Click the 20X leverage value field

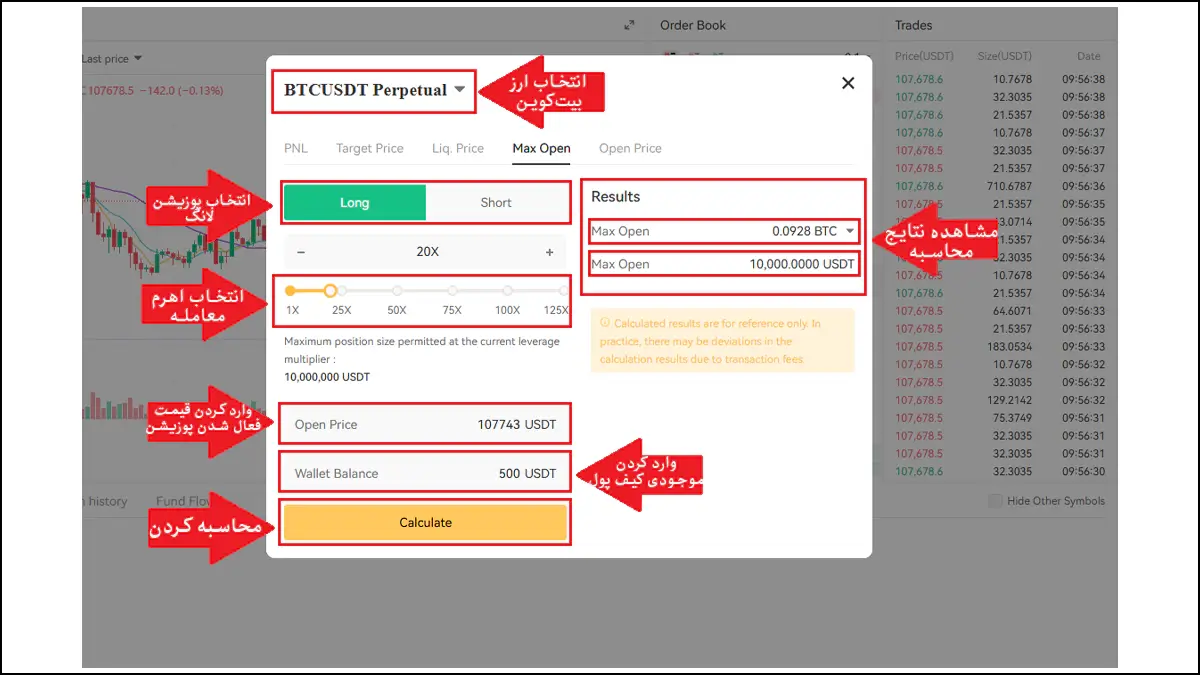(427, 252)
